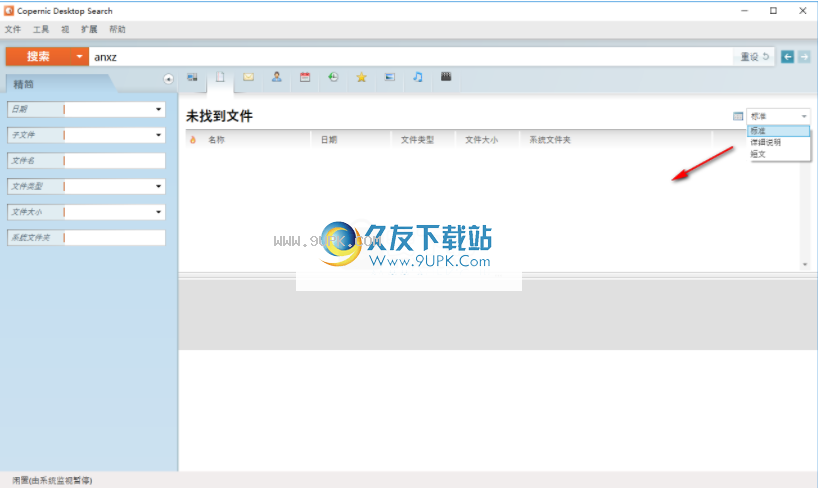Click the results list scroll down arrow
This screenshot has height=488, width=819.
(805, 264)
